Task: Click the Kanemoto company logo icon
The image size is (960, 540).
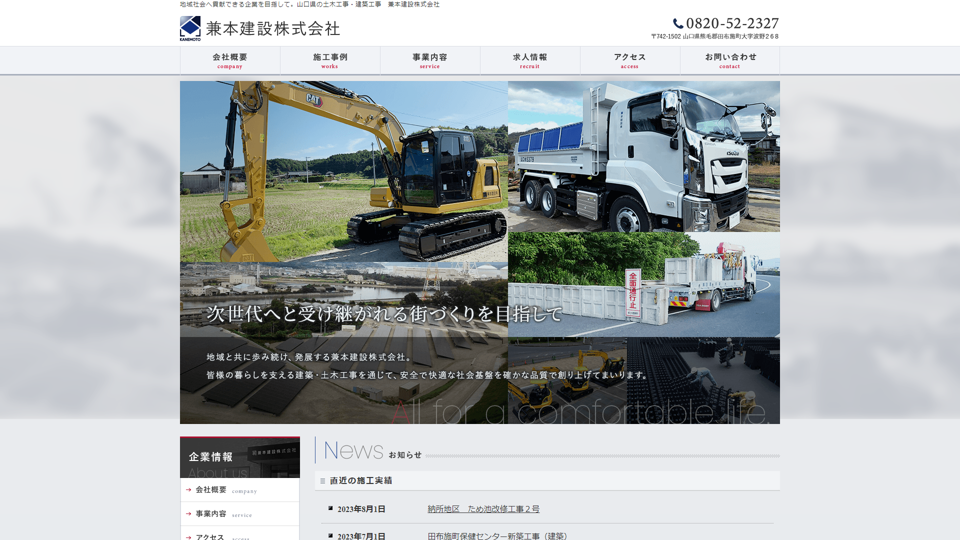Action: coord(190,28)
